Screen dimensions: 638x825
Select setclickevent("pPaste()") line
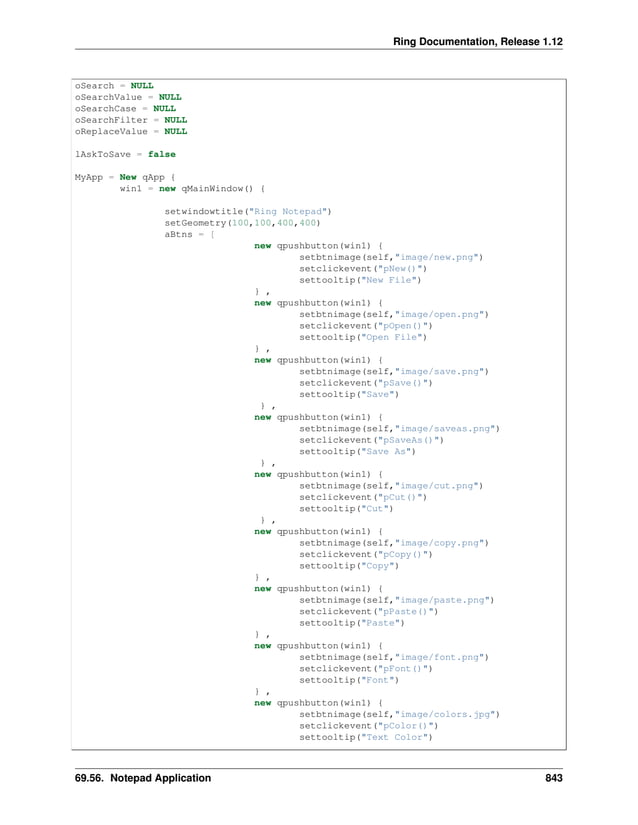[369, 611]
